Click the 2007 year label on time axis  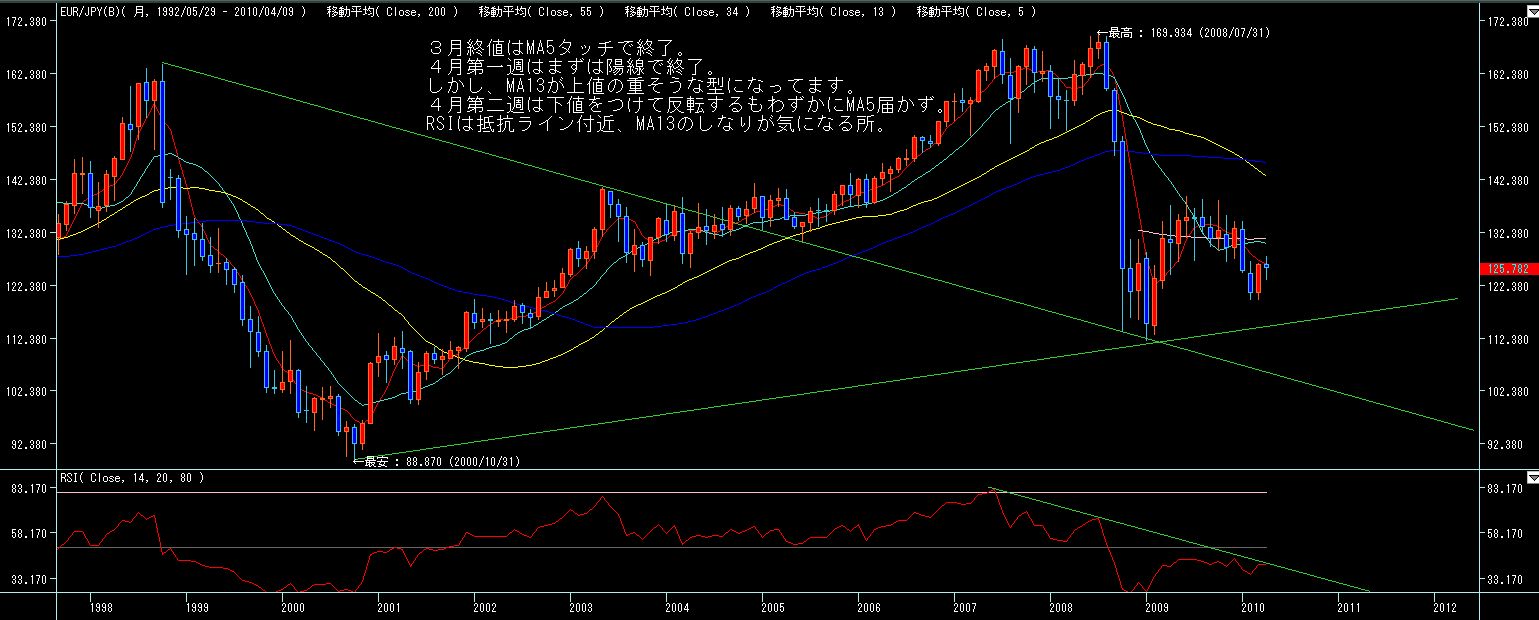click(x=964, y=606)
